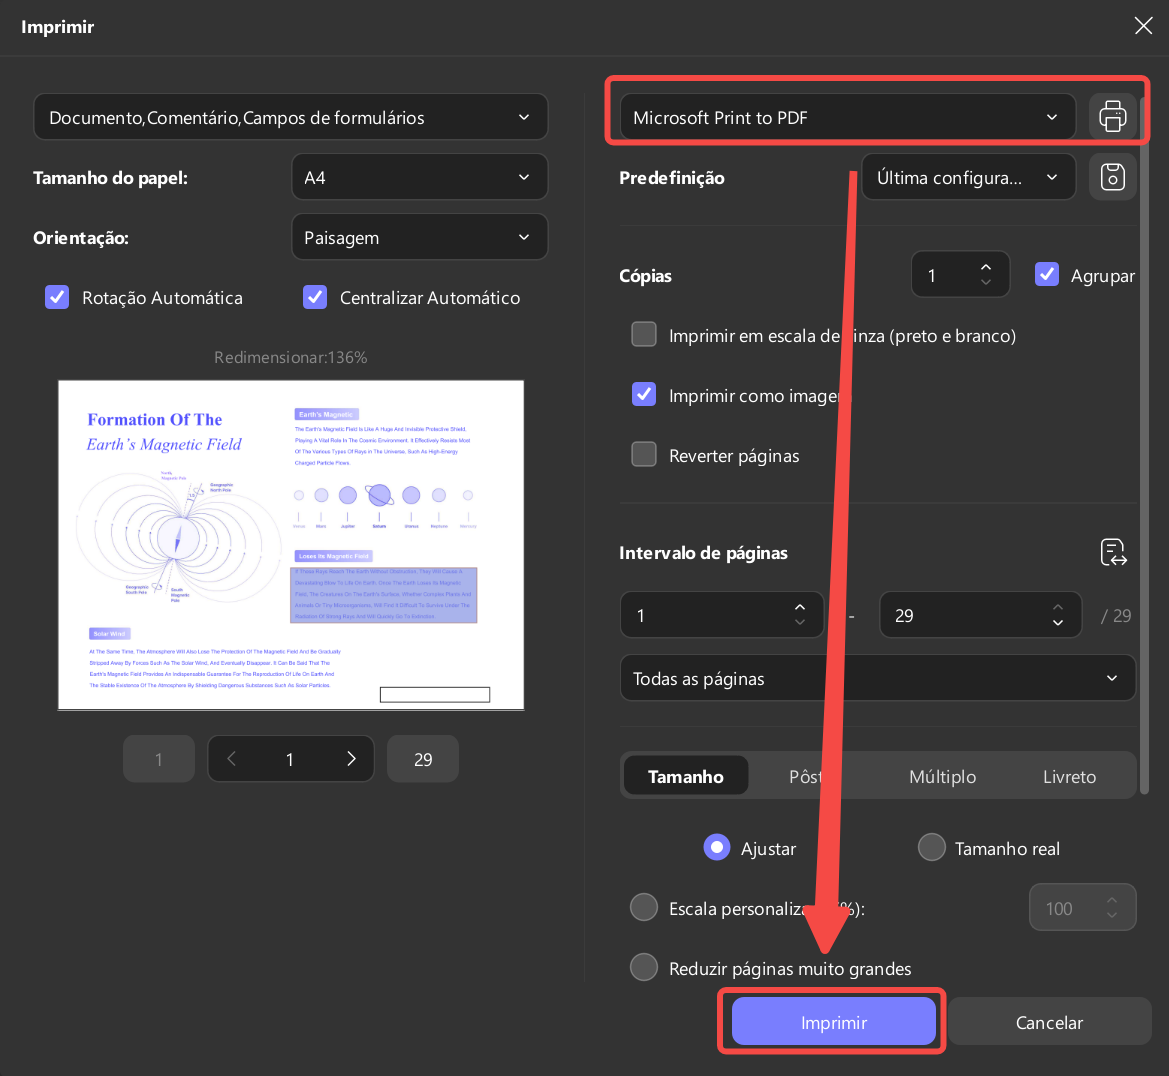
Task: Select Reduzir páginas muito grandes
Action: (644, 967)
